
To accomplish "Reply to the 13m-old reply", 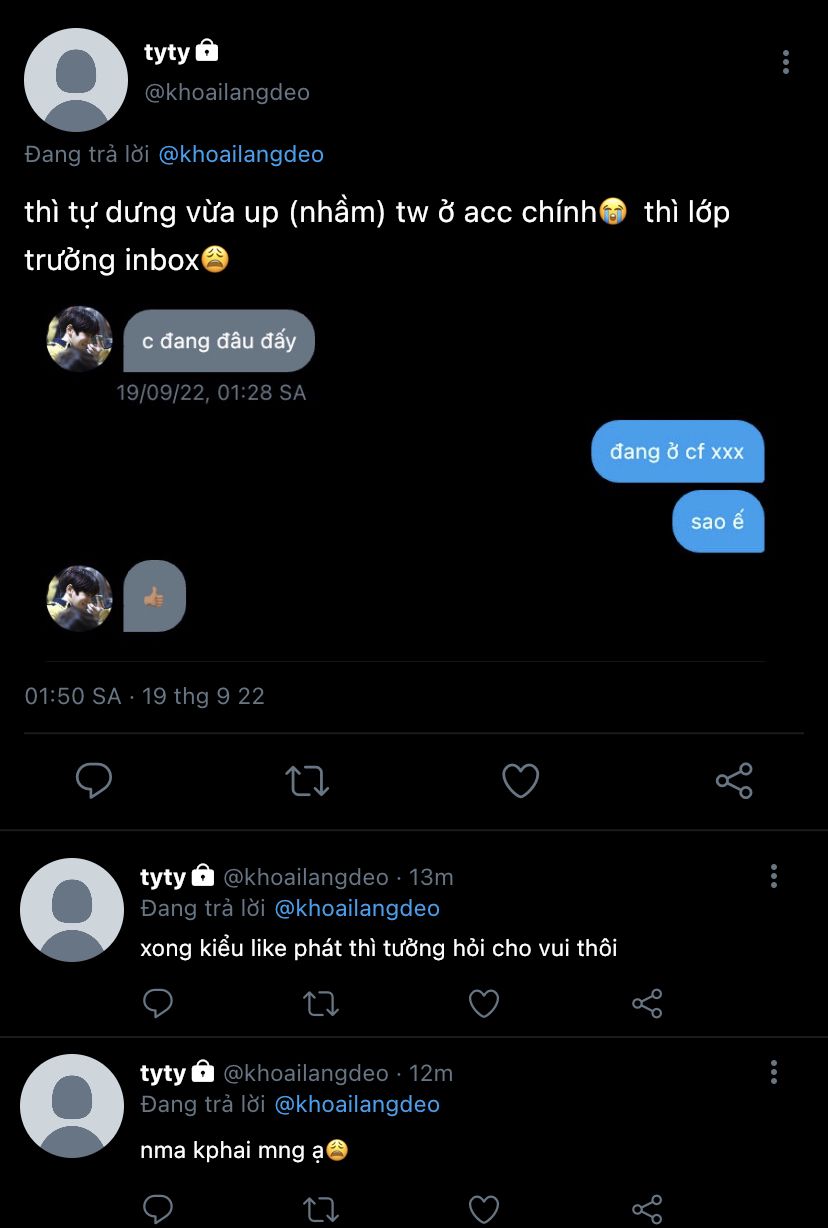I will [x=158, y=1003].
